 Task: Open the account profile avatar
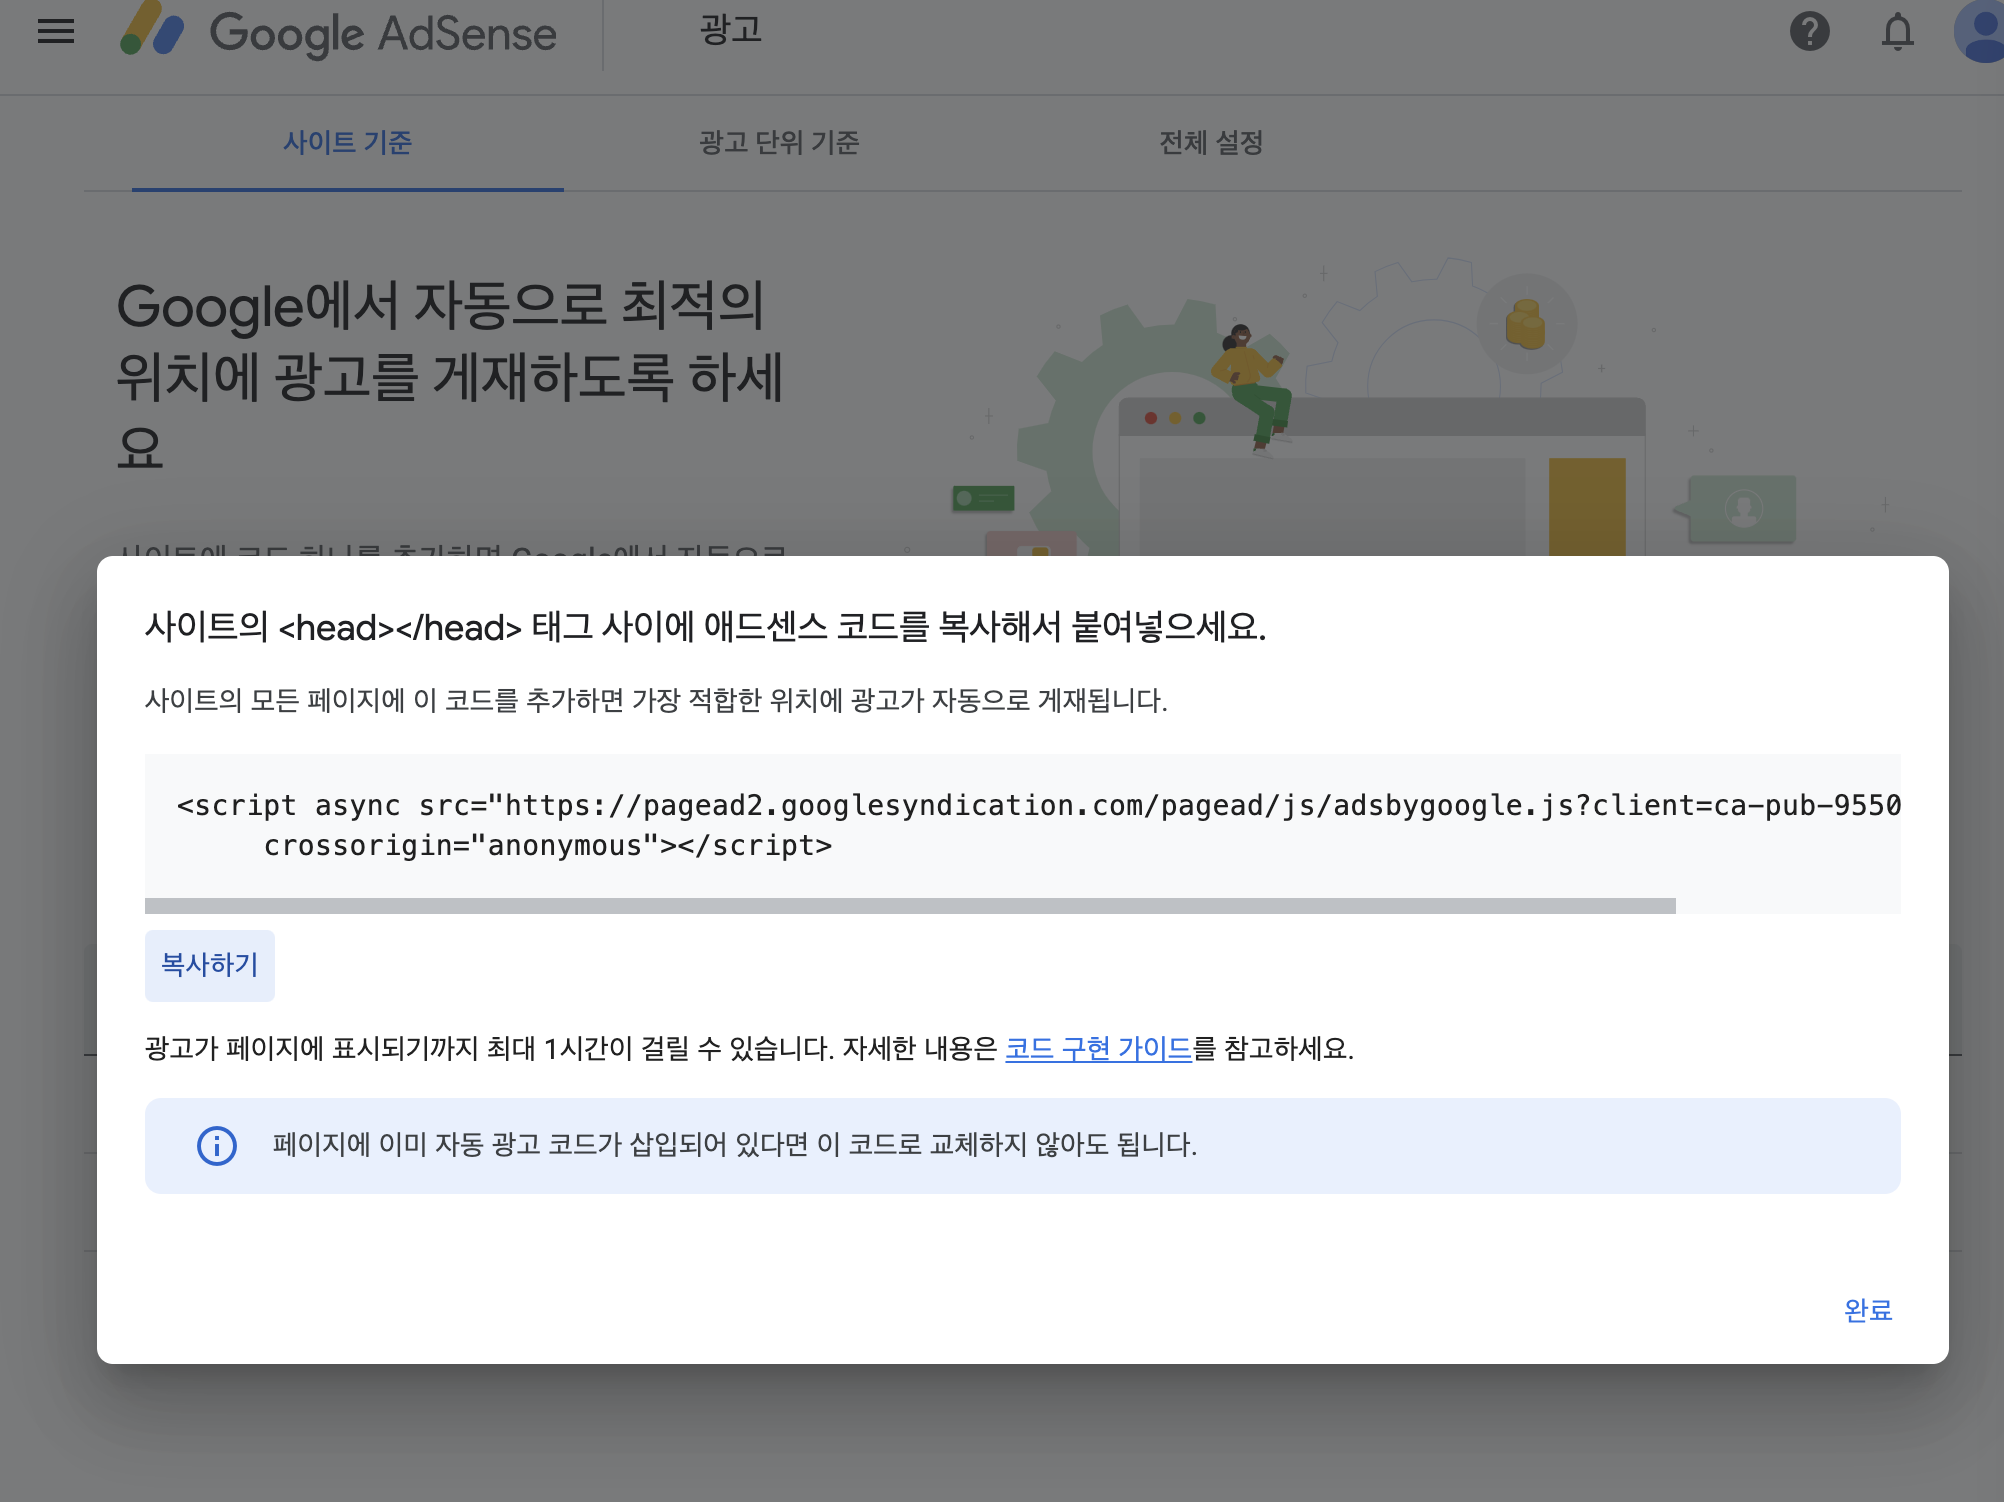(x=1980, y=32)
